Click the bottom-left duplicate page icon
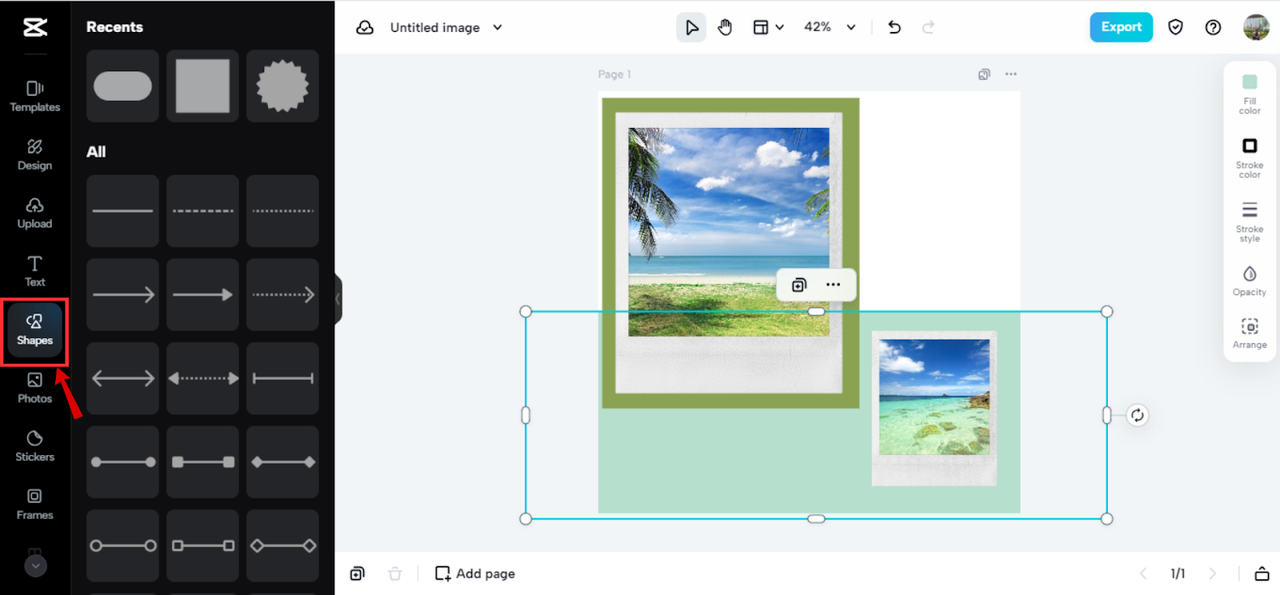The height and width of the screenshot is (595, 1280). (x=357, y=573)
